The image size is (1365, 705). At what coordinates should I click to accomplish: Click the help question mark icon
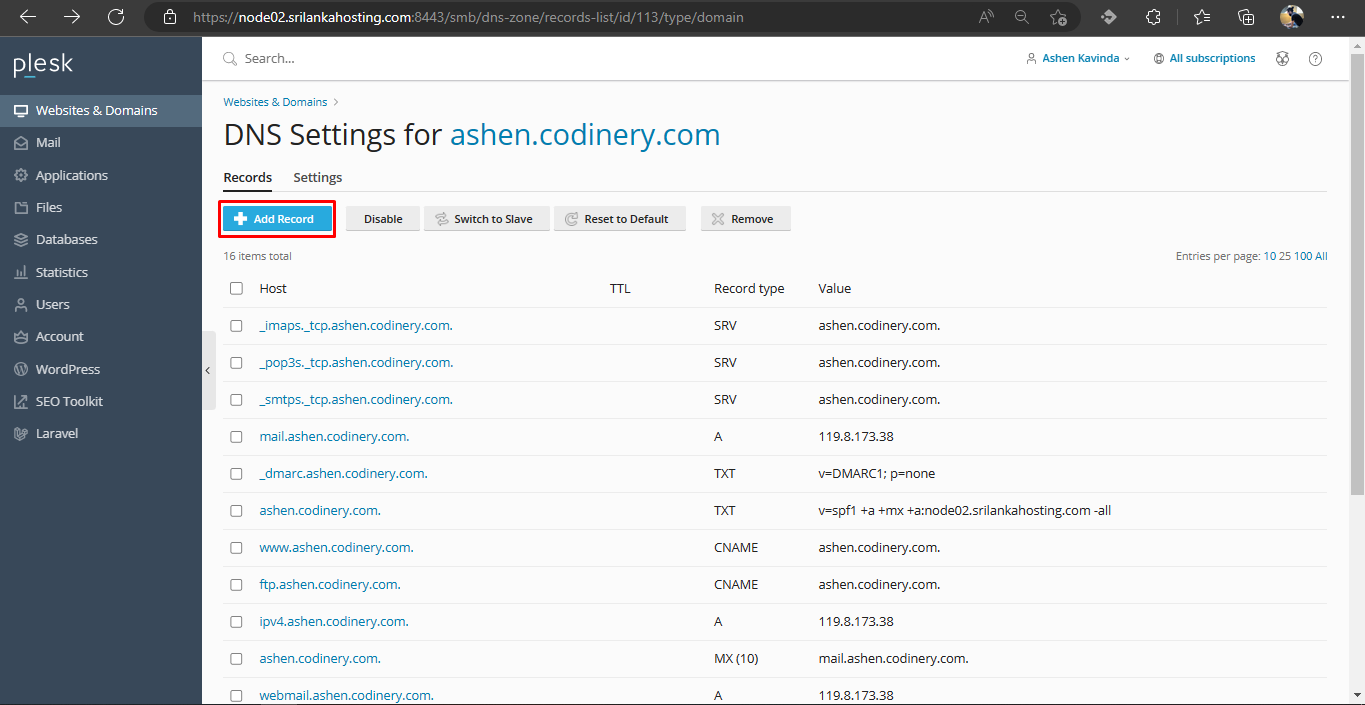point(1315,59)
